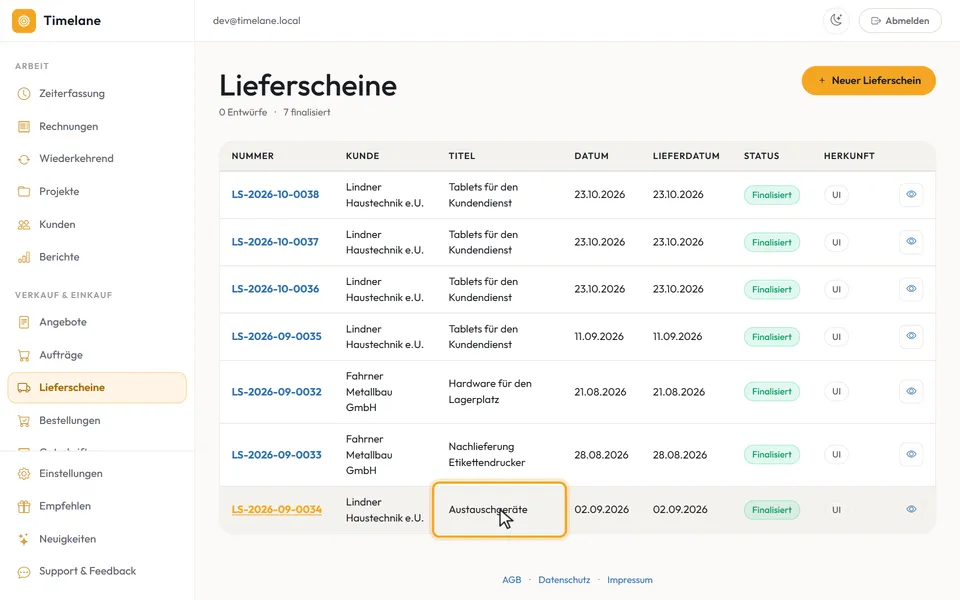960x600 pixels.
Task: Click the LIEFERDATUM column header
Action: click(686, 156)
